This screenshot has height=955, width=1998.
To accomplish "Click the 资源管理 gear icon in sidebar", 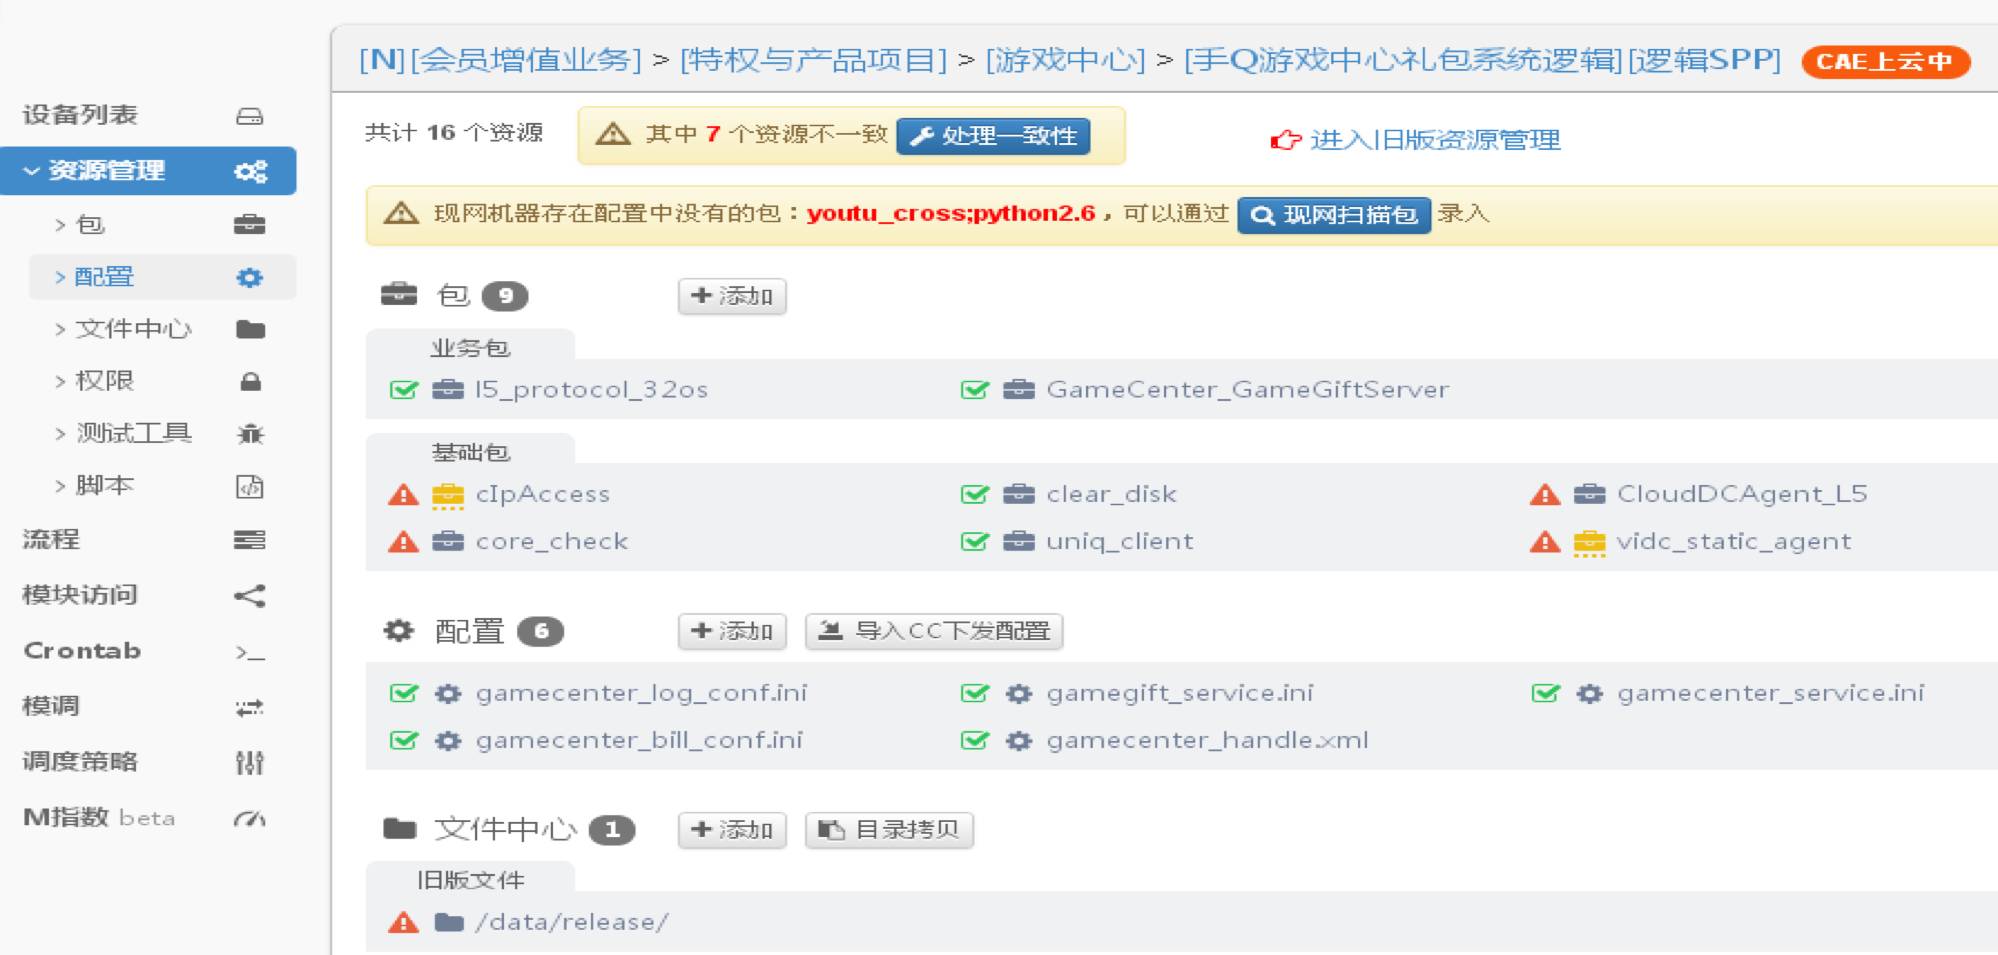I will coord(250,170).
